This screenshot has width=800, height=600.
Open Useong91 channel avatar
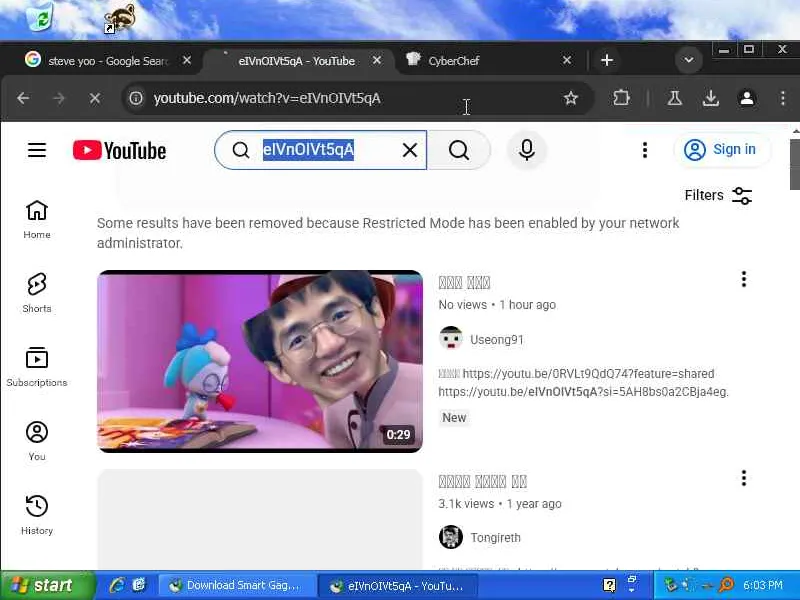451,338
